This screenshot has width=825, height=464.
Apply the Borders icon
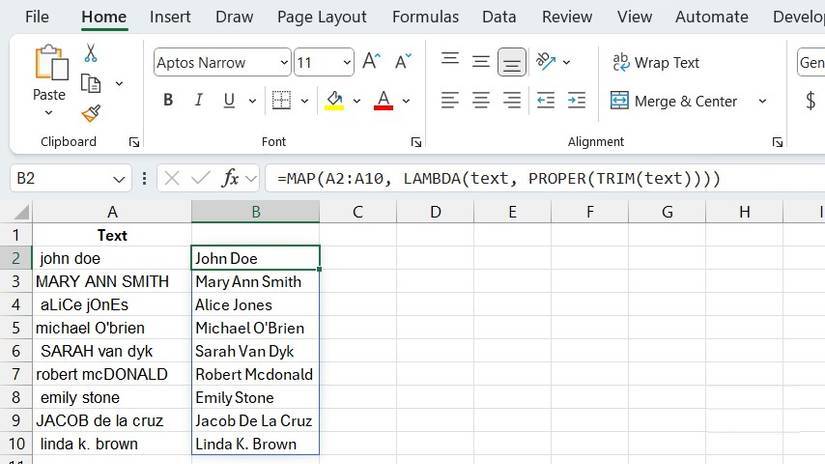tap(281, 100)
